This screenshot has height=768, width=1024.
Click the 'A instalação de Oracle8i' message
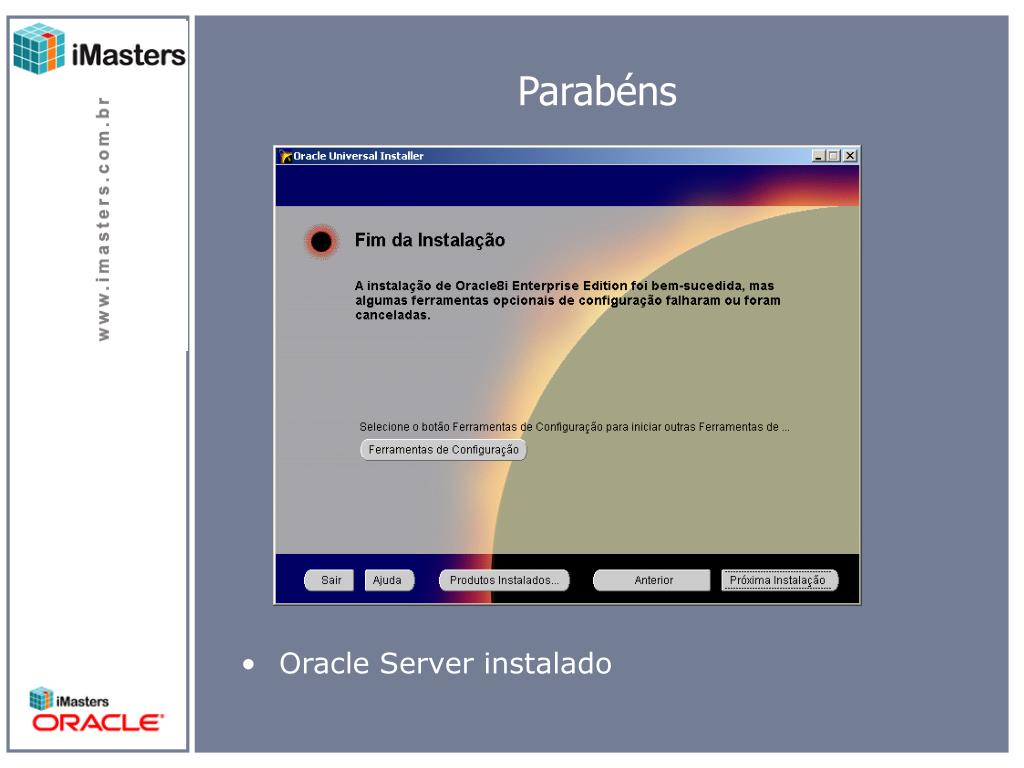click(x=568, y=300)
